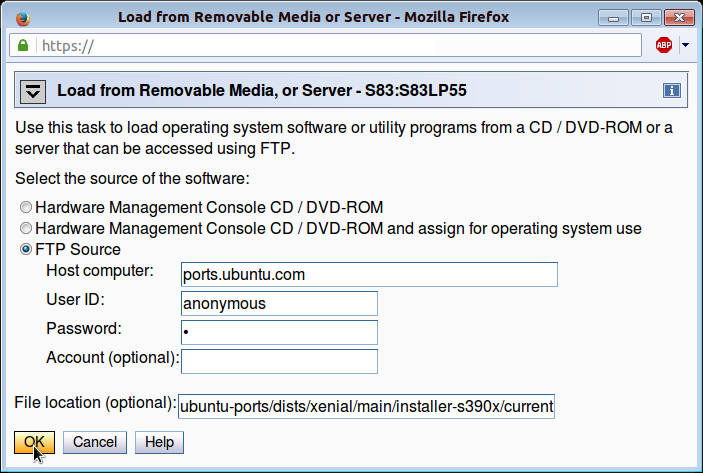Expand the task header triangle menu
The width and height of the screenshot is (703, 473).
pos(35,91)
